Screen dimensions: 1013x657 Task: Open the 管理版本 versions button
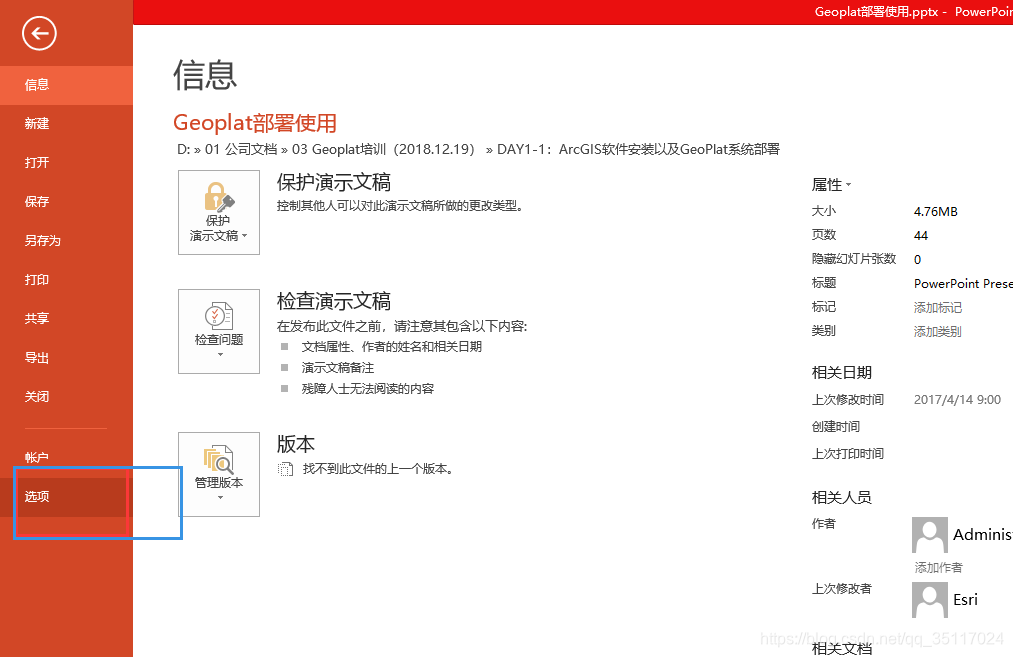click(219, 474)
